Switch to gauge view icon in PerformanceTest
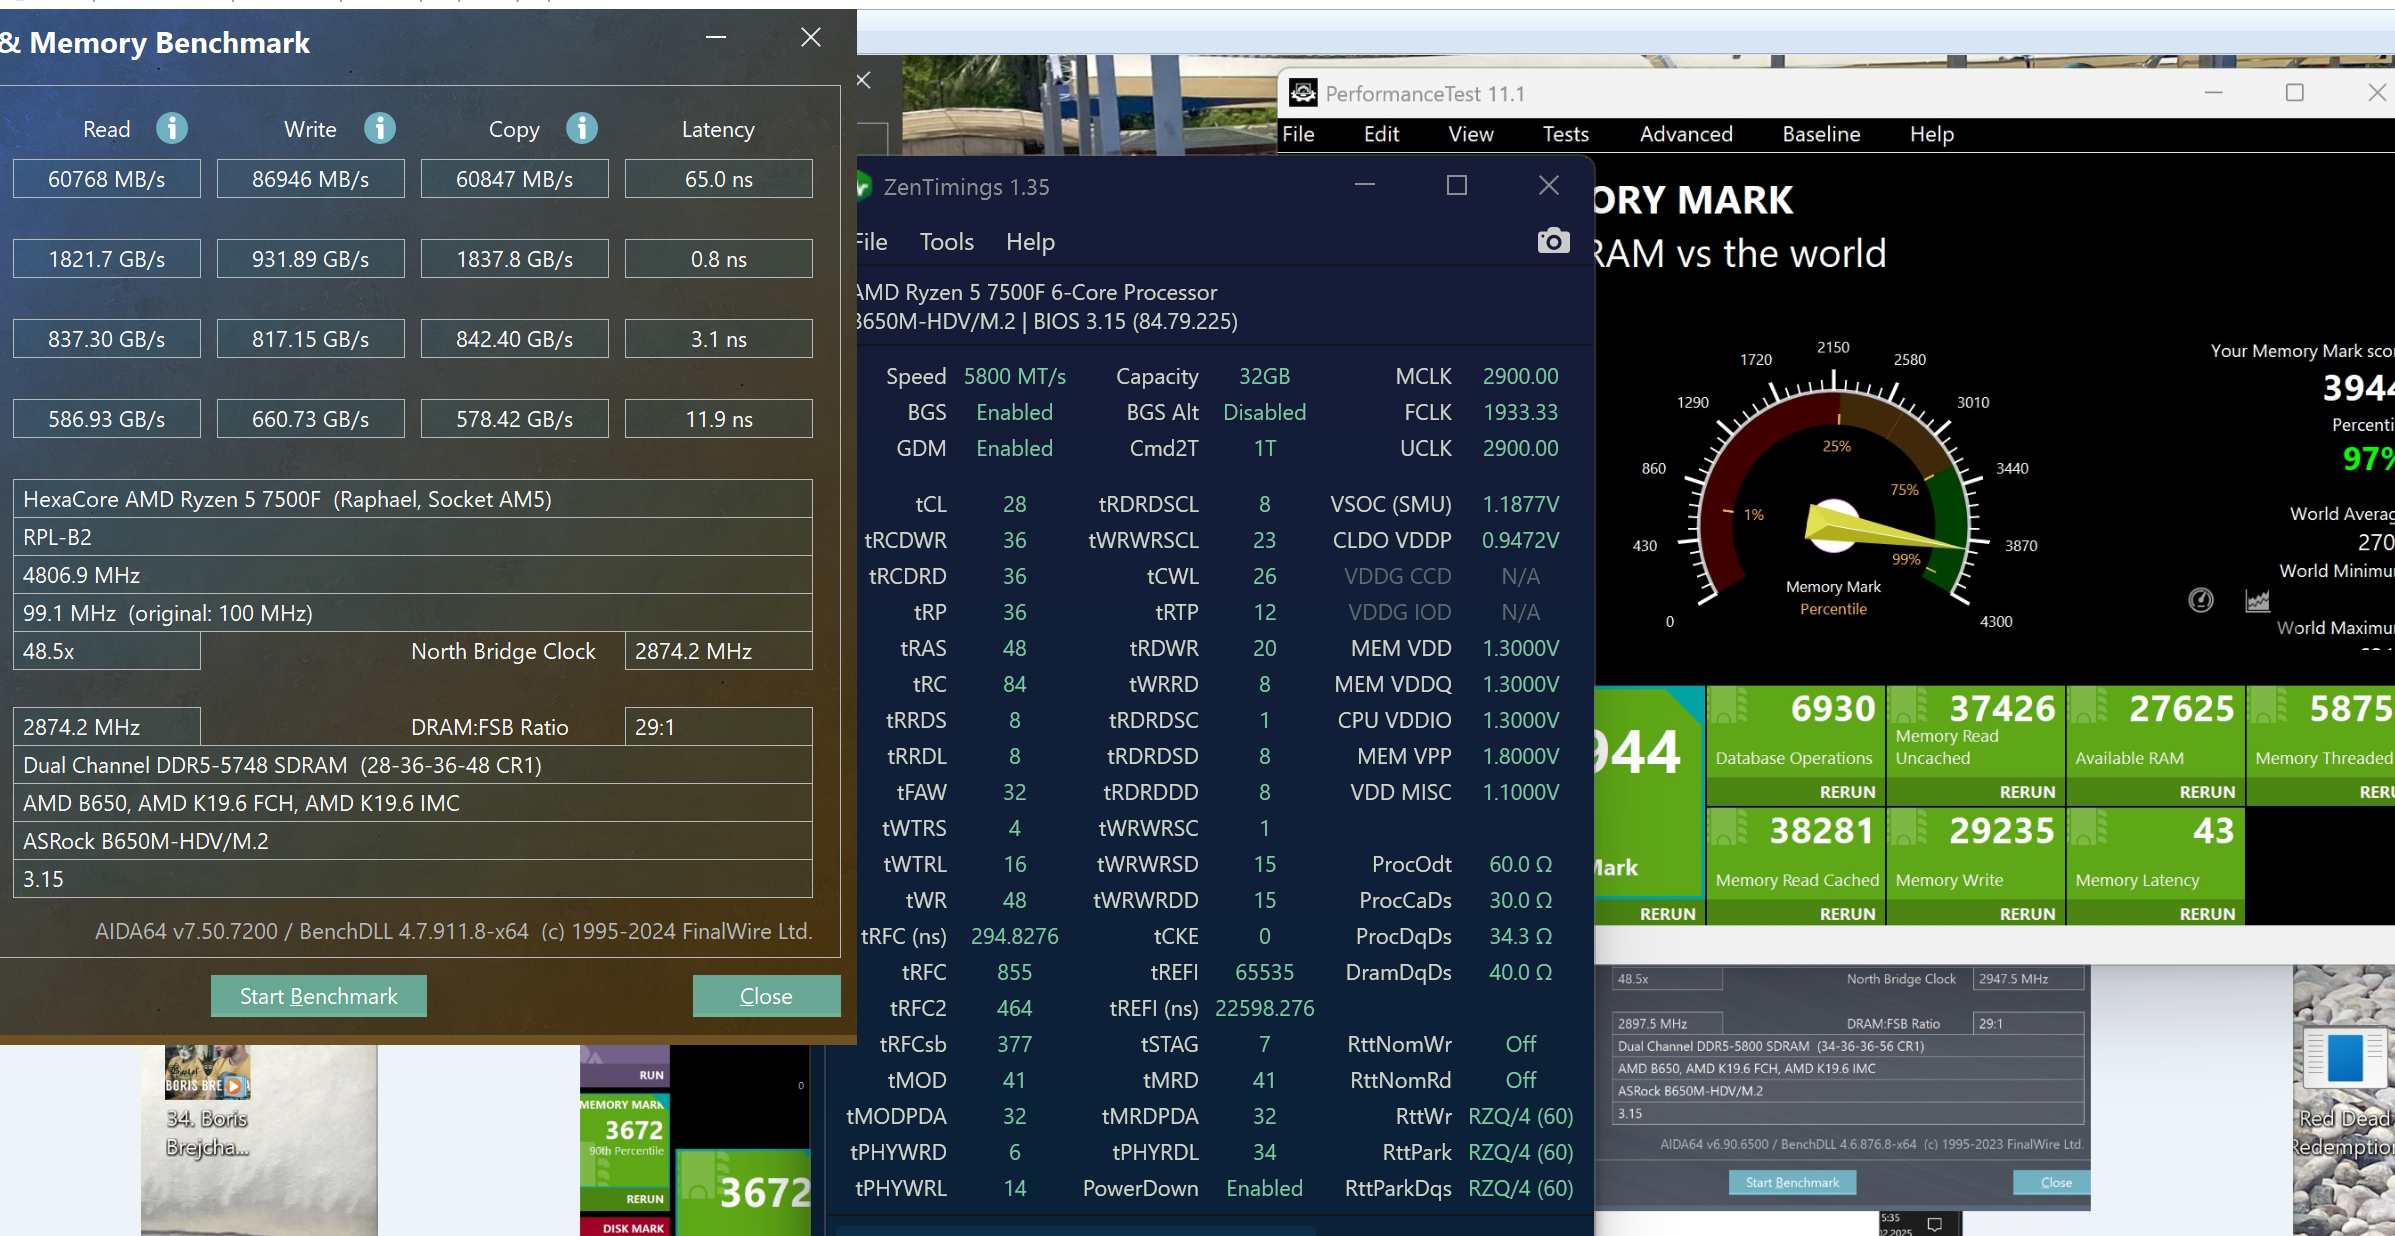 (2200, 600)
